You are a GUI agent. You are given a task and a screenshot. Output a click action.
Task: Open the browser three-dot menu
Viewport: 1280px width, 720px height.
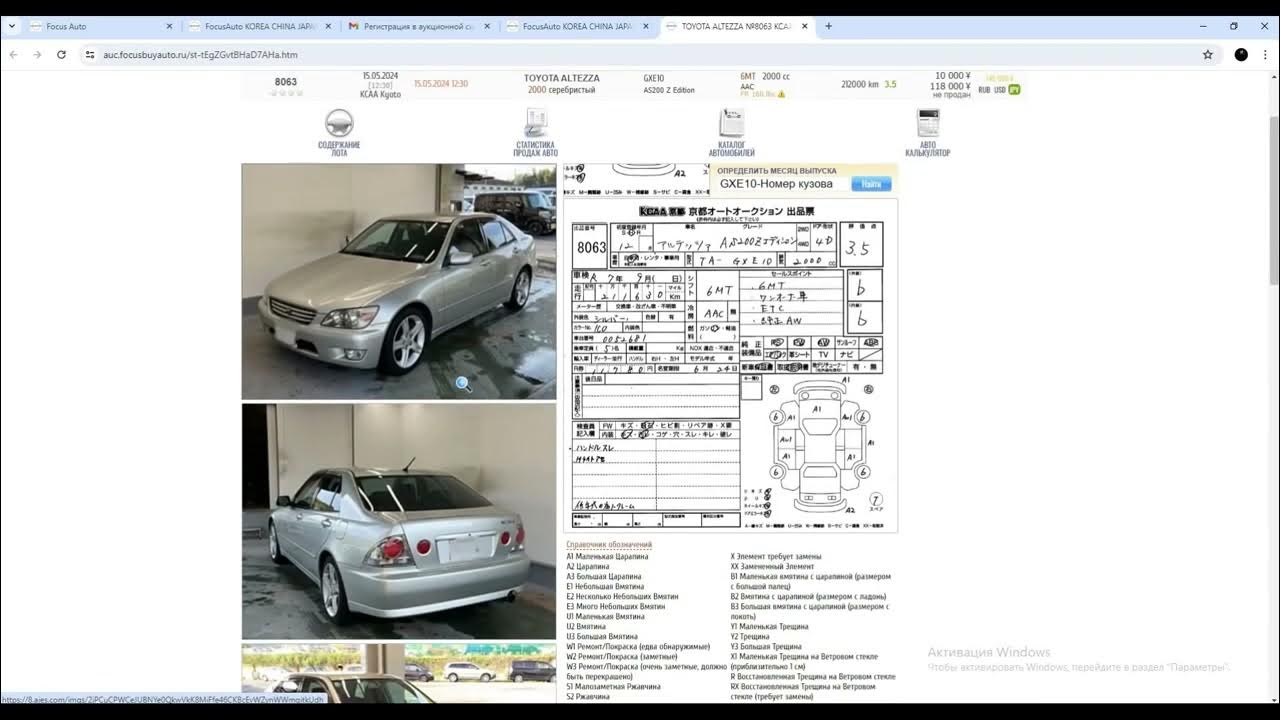pyautogui.click(x=1265, y=55)
